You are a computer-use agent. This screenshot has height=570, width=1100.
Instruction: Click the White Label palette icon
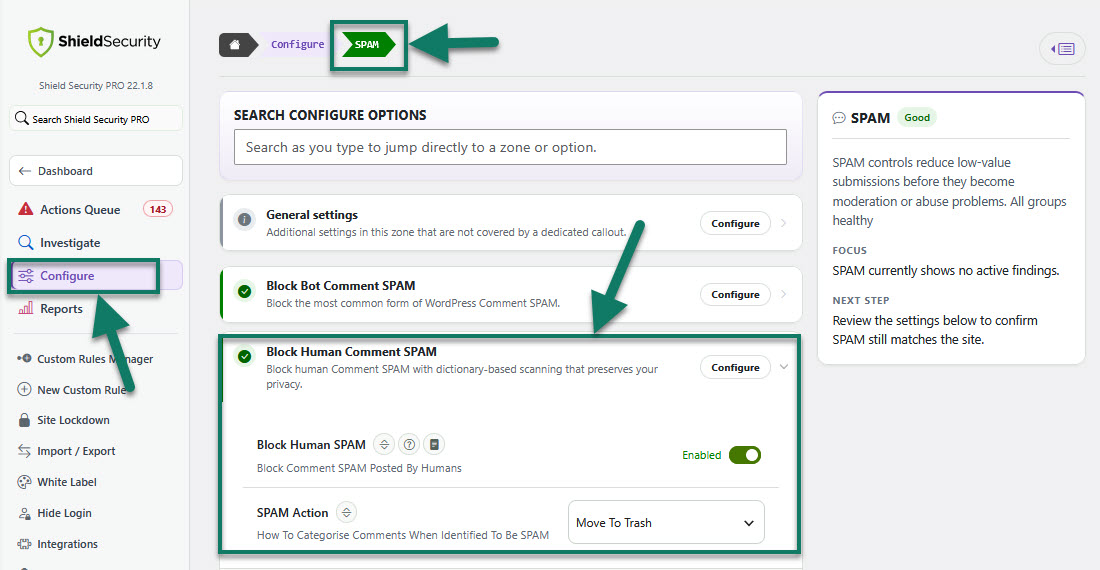pos(25,482)
